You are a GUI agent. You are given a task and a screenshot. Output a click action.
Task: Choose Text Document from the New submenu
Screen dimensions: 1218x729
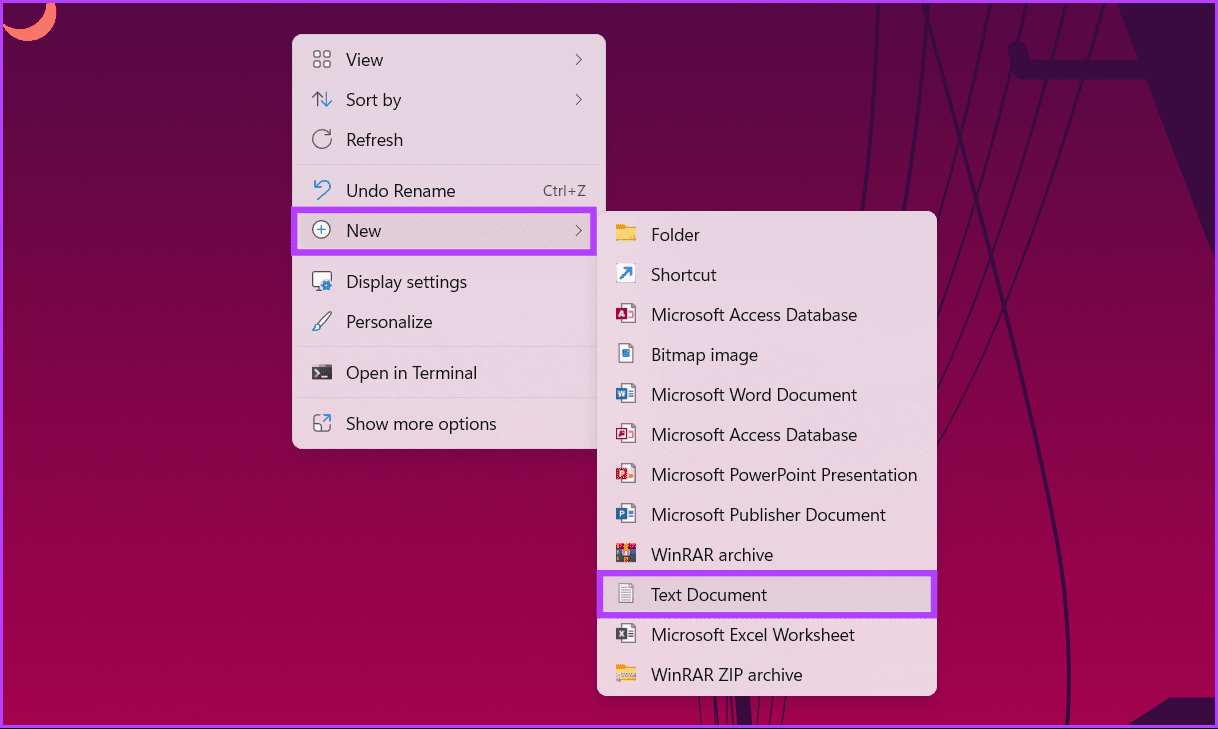point(766,594)
